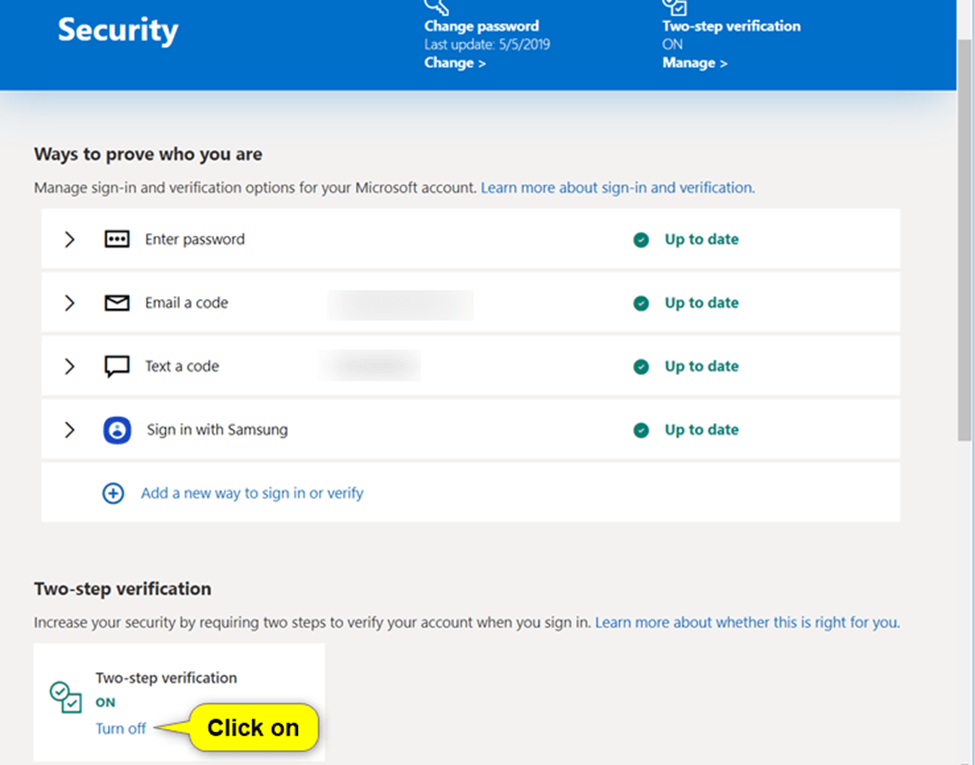975x765 pixels.
Task: Click the password dots icon
Action: 117,240
